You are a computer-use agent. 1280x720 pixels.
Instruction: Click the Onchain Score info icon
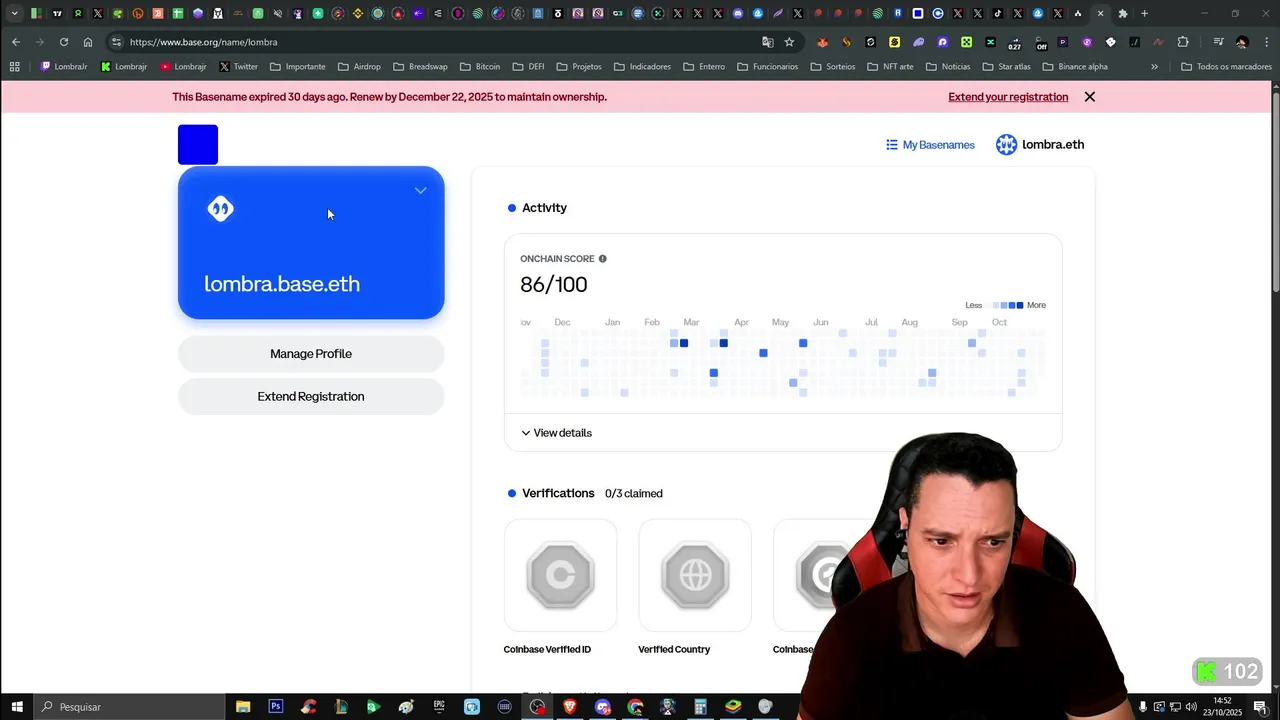coord(602,259)
